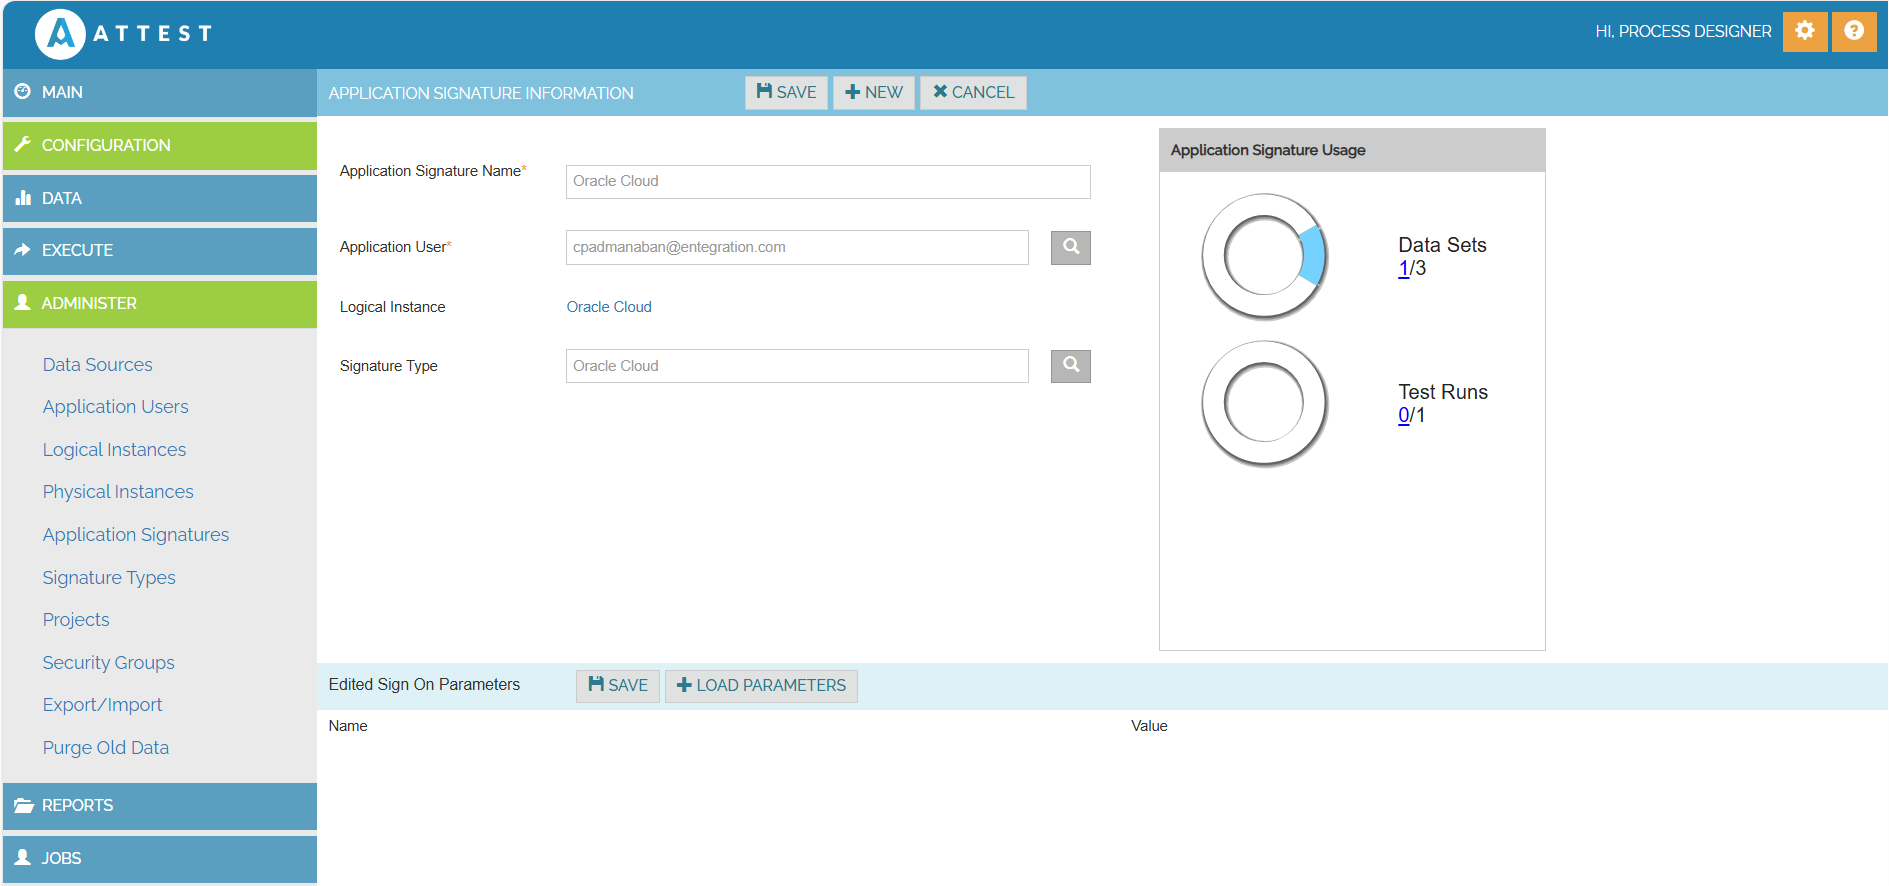Click the dashboard icon beside MAIN
The width and height of the screenshot is (1889, 886).
coord(23,91)
